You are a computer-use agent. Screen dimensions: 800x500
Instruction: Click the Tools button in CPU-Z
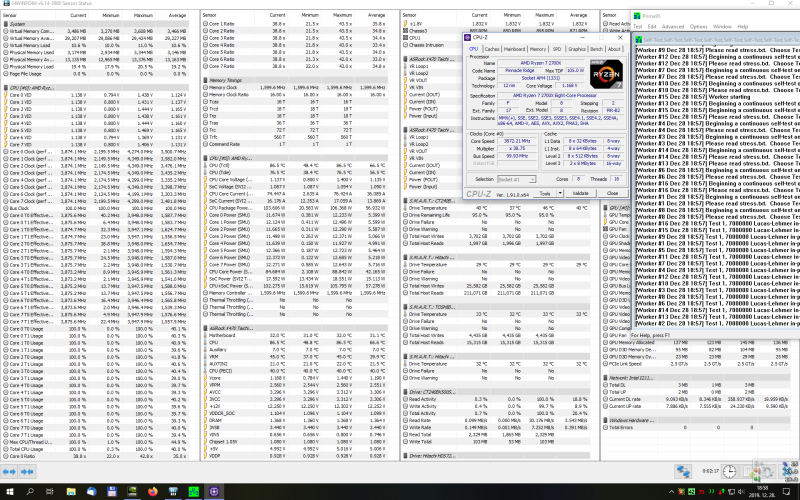[x=545, y=193]
